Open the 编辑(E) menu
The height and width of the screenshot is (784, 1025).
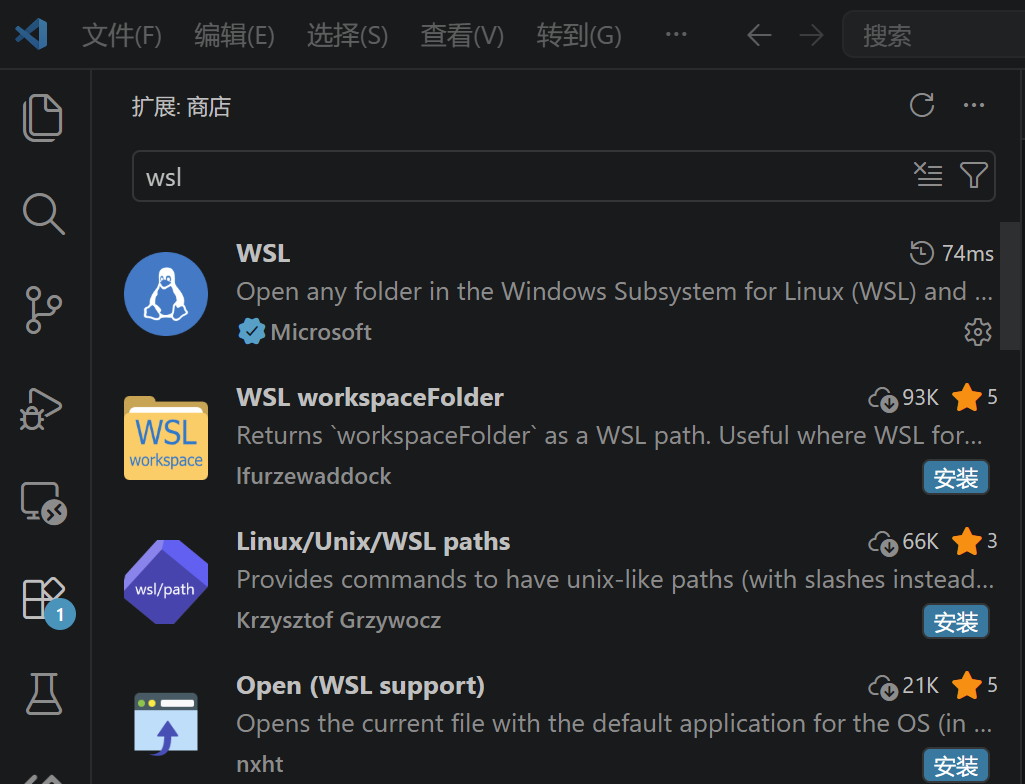[x=234, y=35]
